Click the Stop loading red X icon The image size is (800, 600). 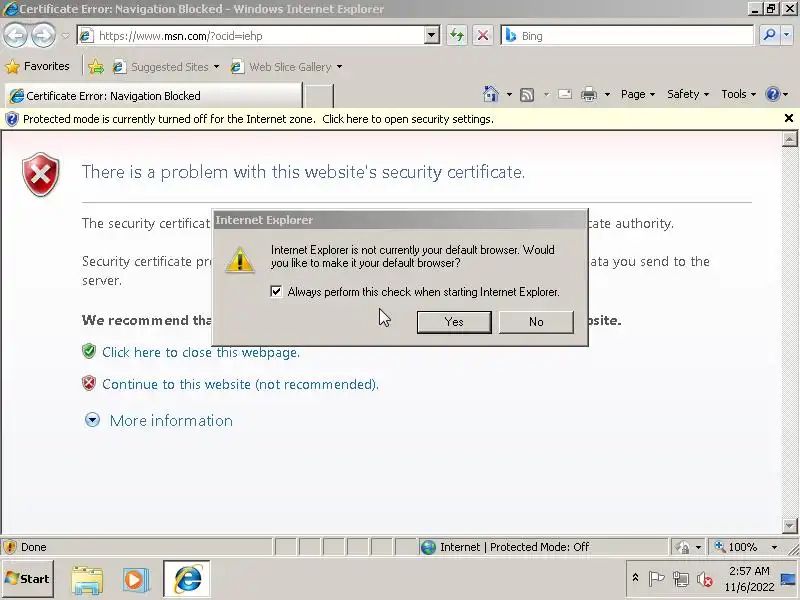483,35
